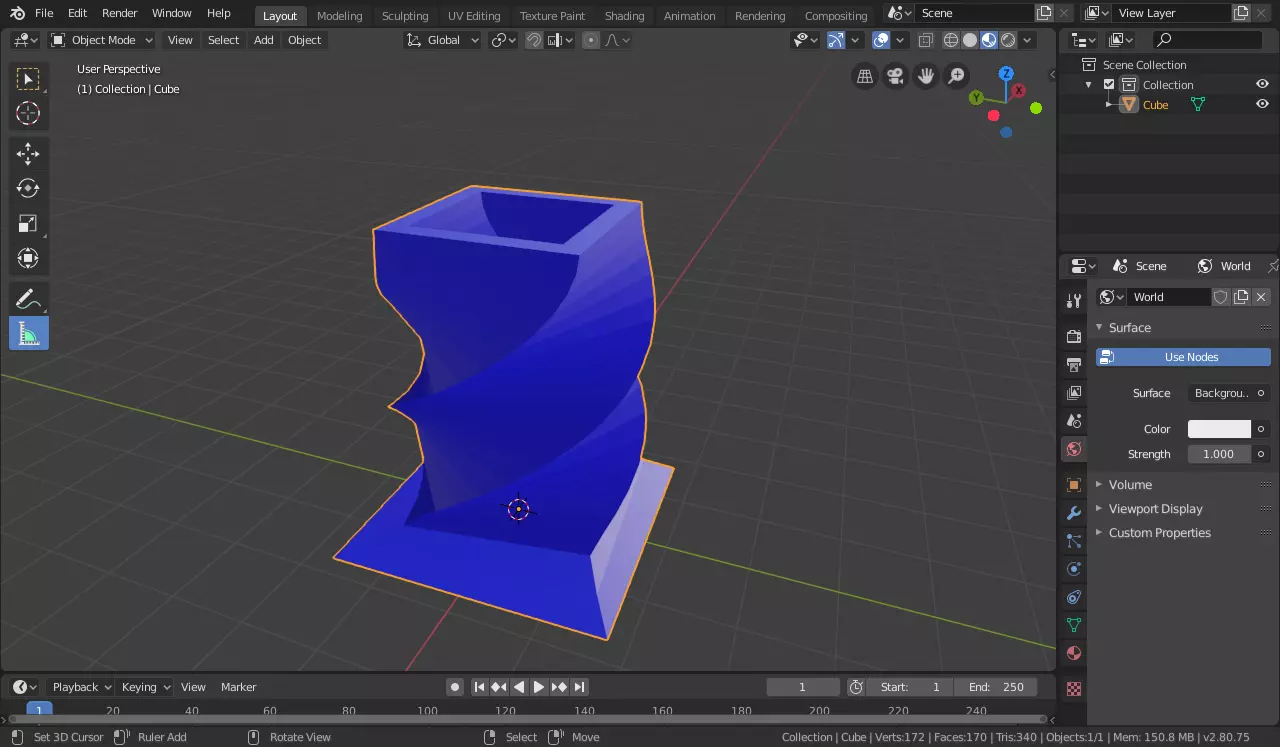Open the Add menu in viewport header

[x=263, y=40]
